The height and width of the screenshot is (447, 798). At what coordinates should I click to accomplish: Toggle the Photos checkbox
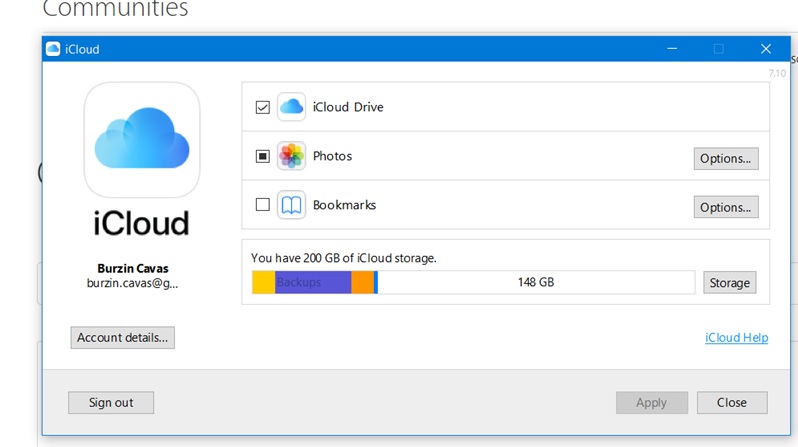[x=263, y=156]
